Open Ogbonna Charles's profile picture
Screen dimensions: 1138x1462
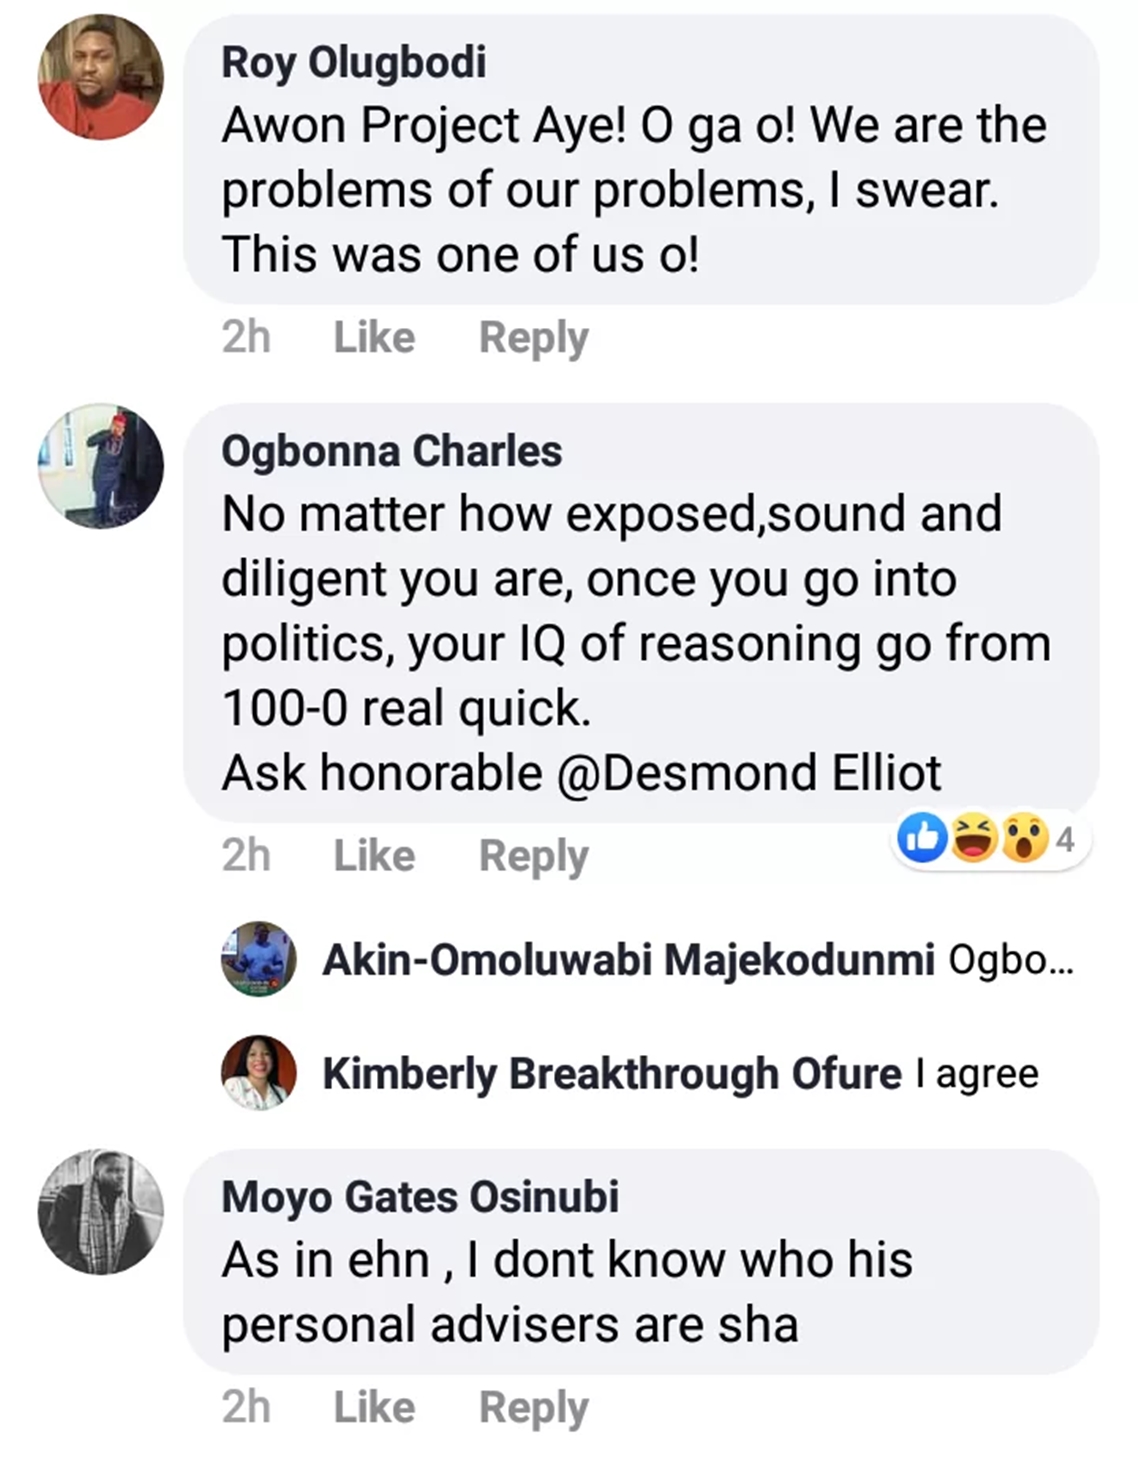(x=100, y=466)
